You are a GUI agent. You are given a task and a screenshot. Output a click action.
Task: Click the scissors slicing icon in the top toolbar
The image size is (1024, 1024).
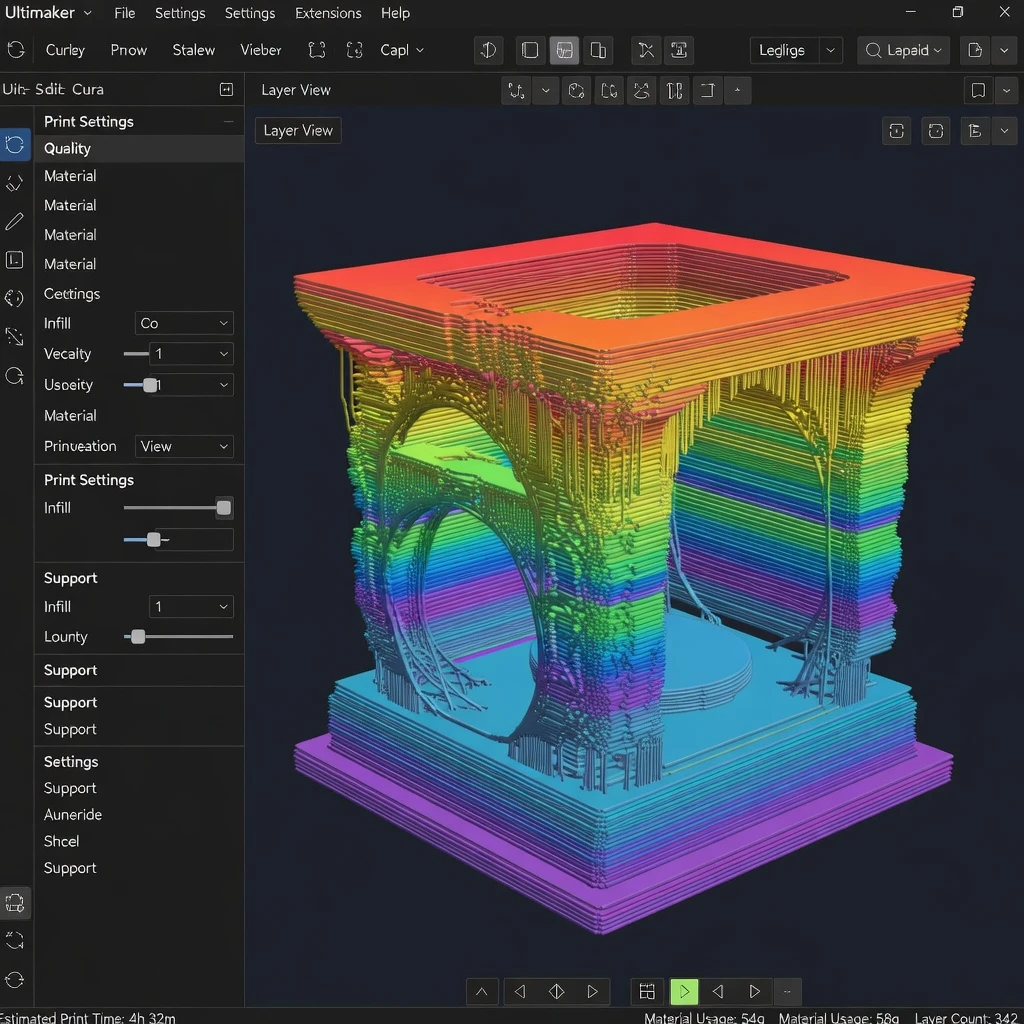pos(645,49)
